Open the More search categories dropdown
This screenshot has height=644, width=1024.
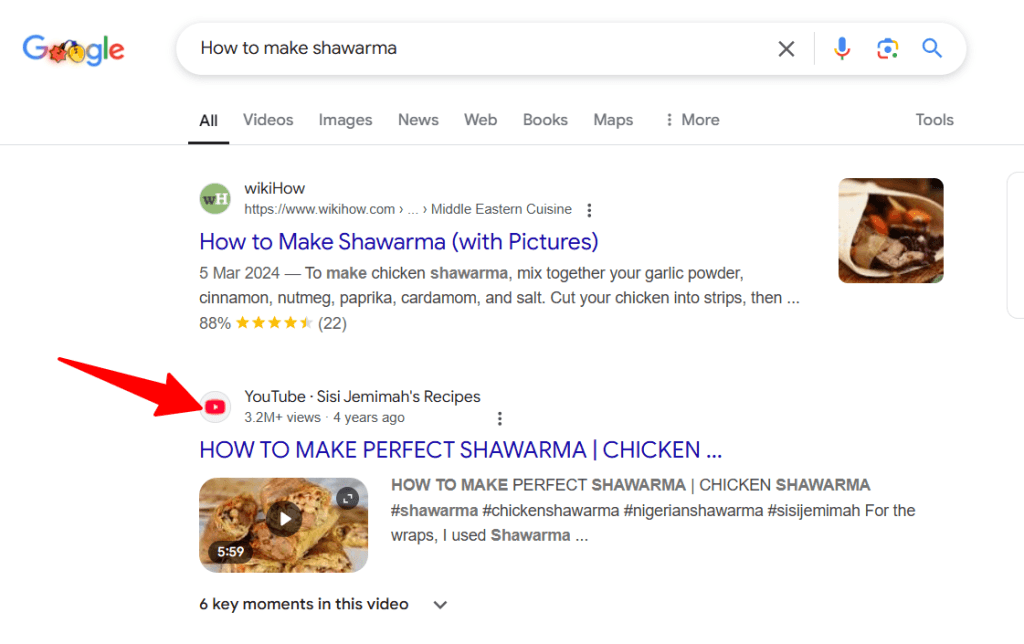pos(690,119)
